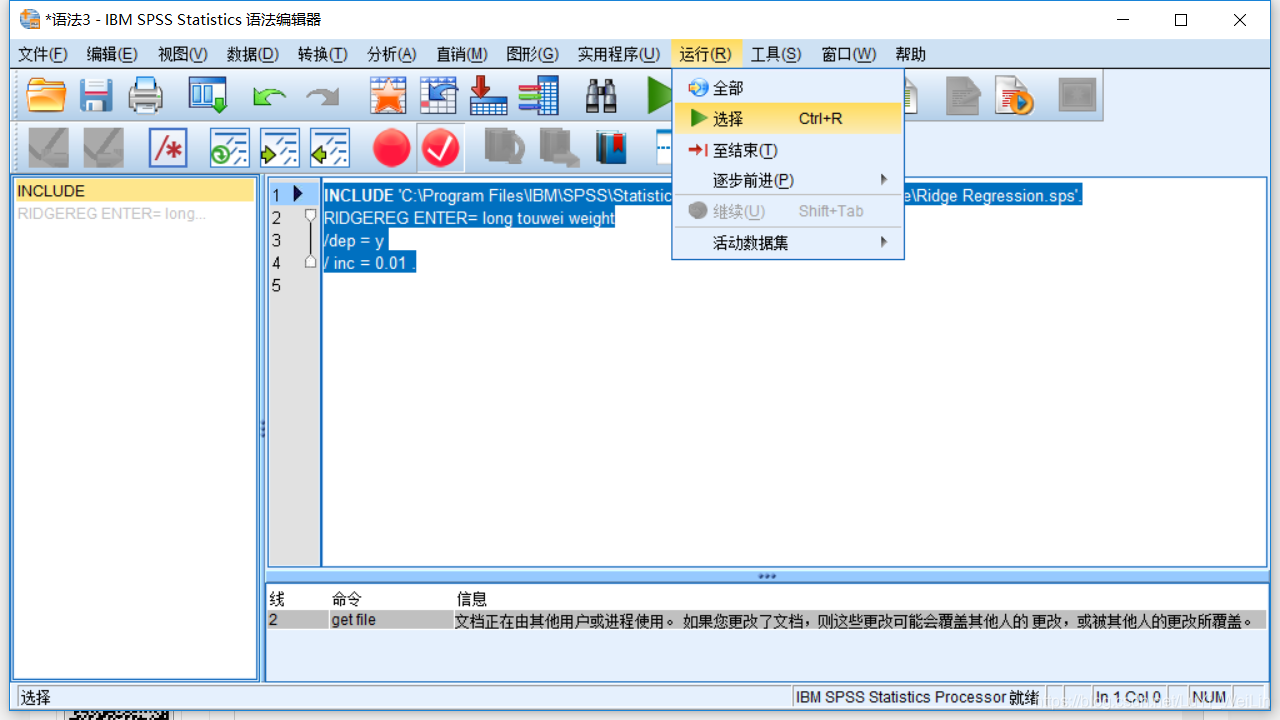
Task: Click the horizontal pane splitter dots
Action: tap(767, 576)
